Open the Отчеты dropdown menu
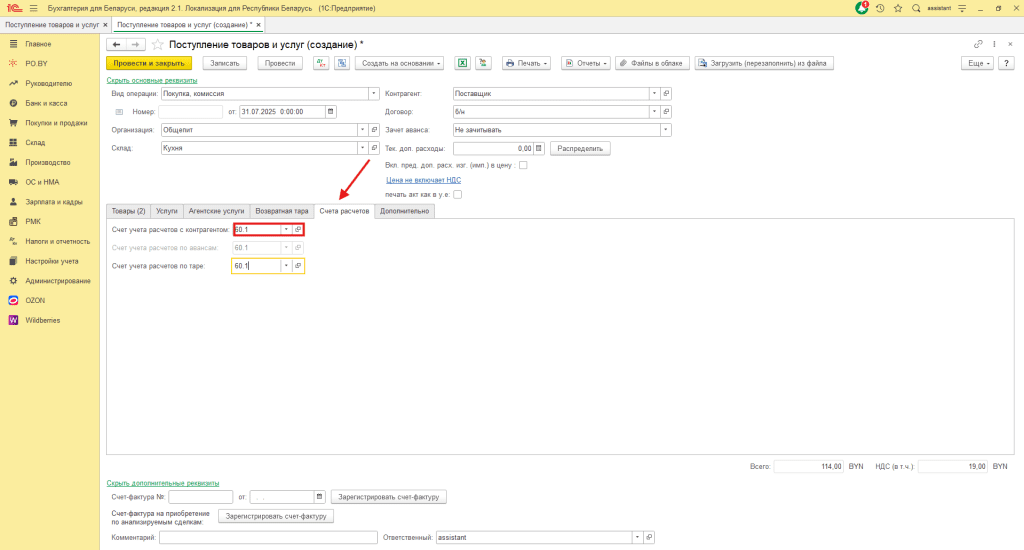The height and width of the screenshot is (550, 1024). 586,63
